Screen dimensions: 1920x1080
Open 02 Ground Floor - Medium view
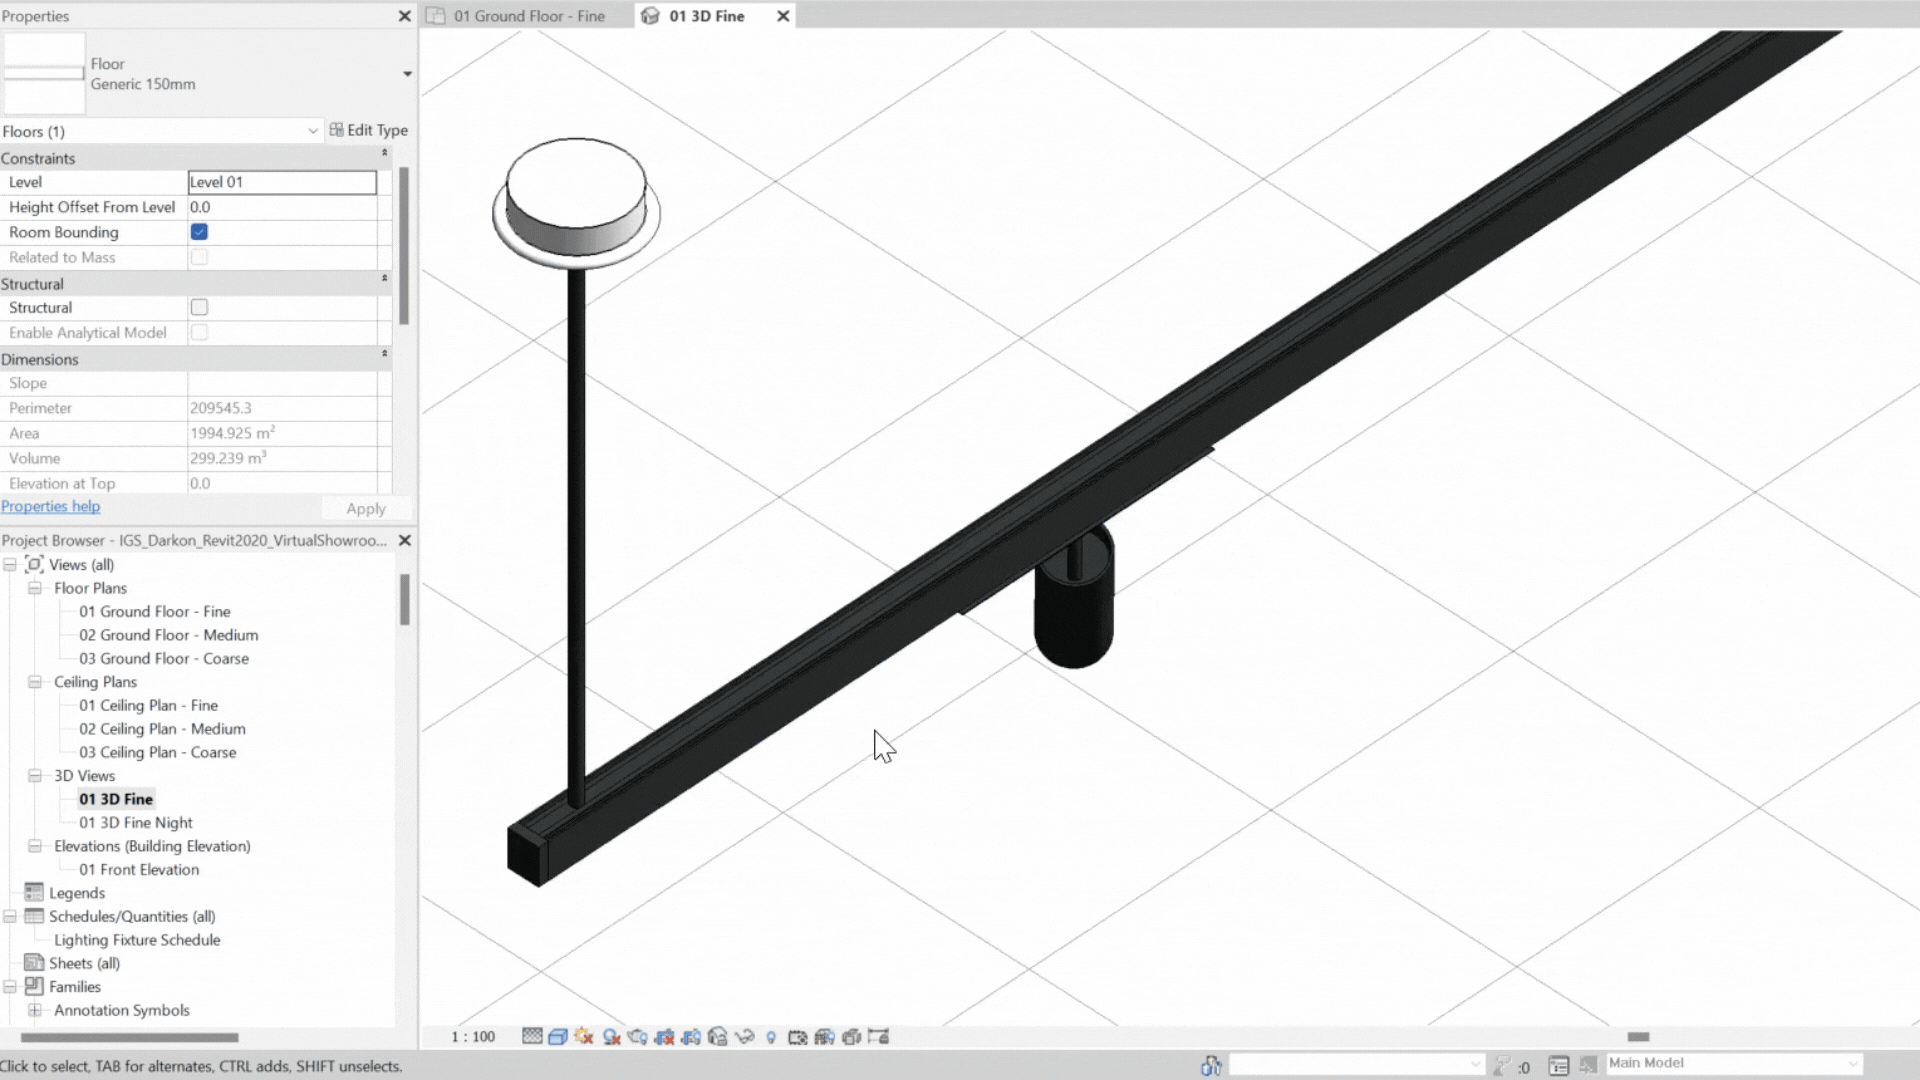[x=168, y=635]
